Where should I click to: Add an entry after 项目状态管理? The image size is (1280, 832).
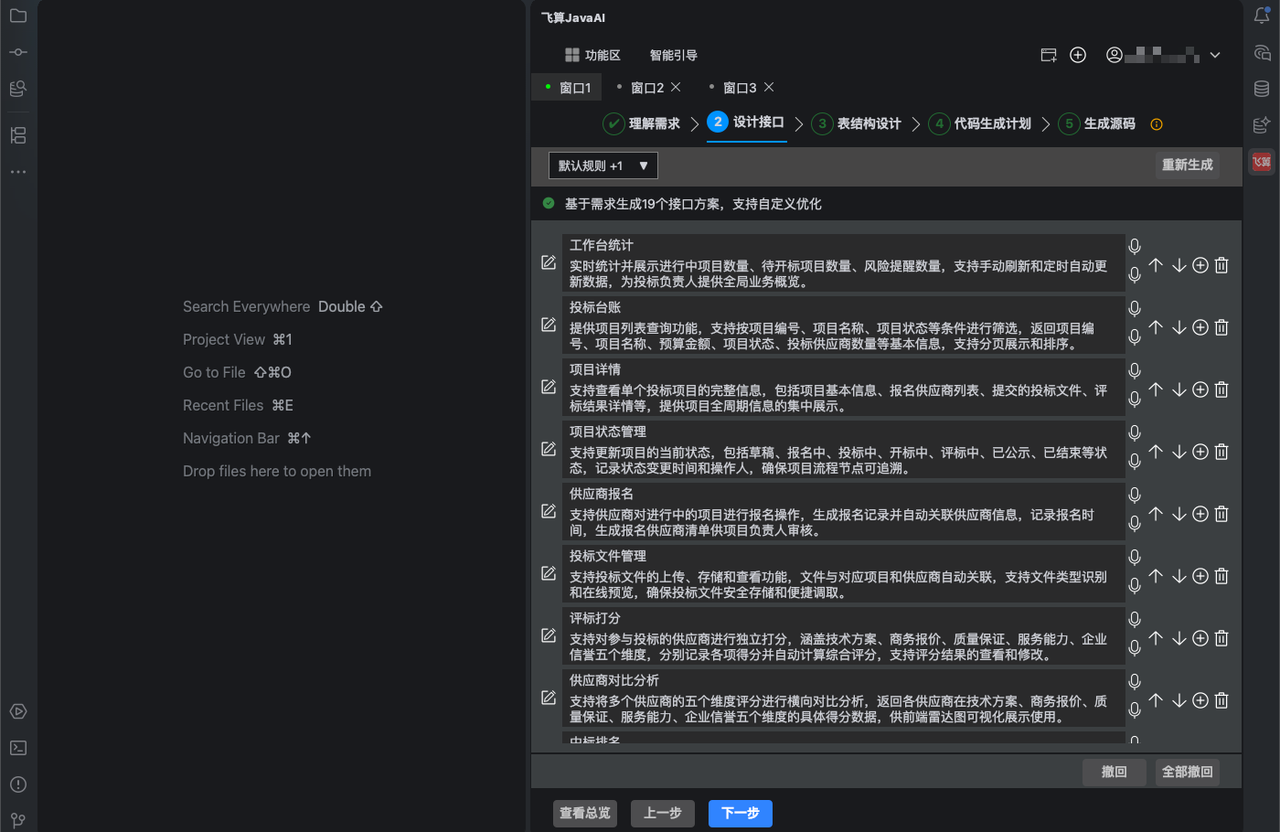(1200, 451)
